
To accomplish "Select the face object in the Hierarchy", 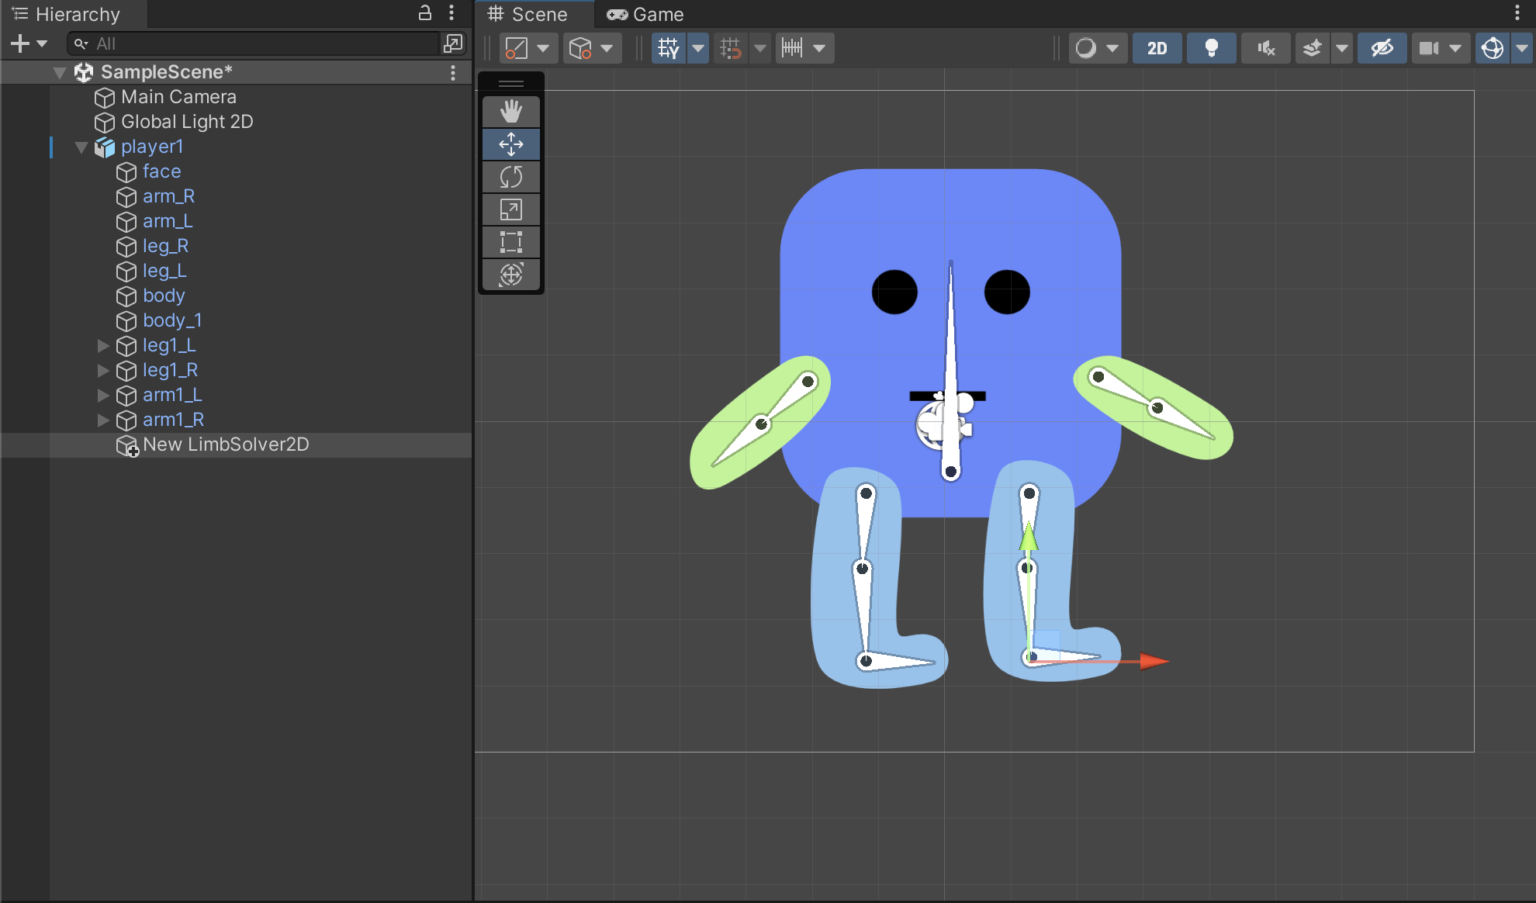I will tap(163, 171).
